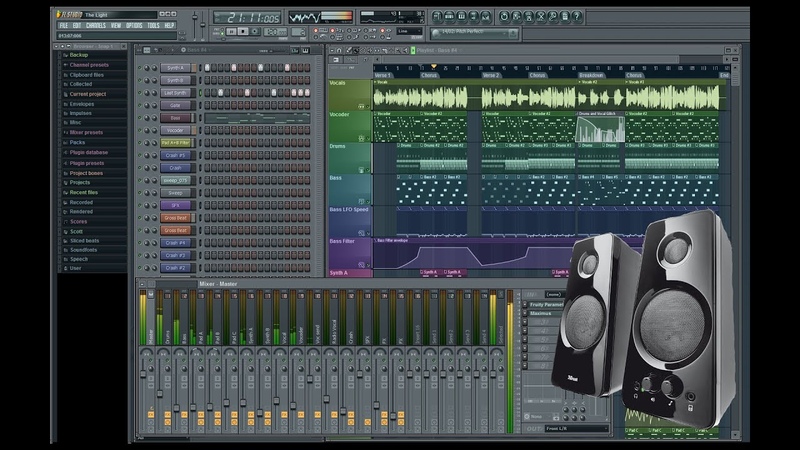Image resolution: width=800 pixels, height=450 pixels.
Task: Open the Playlist view shortcut icon
Action: (437, 17)
